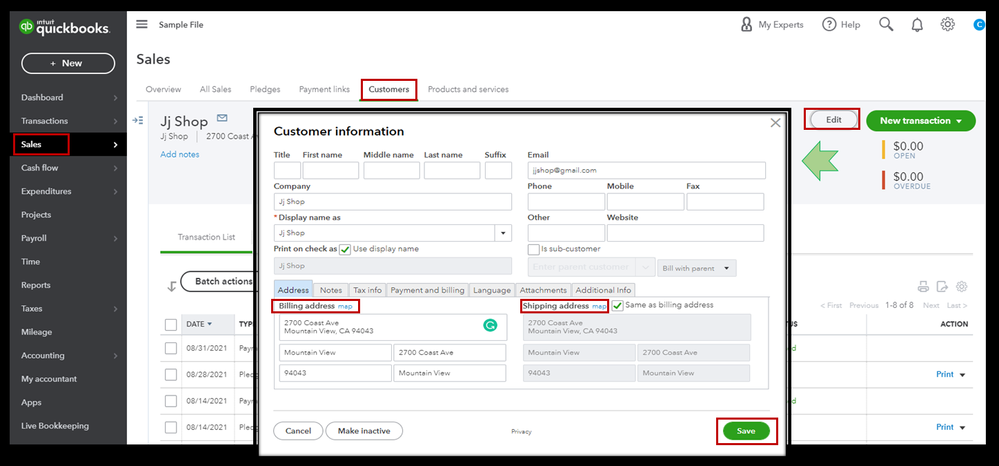Select the Tax info tab
999x466 pixels.
368,290
